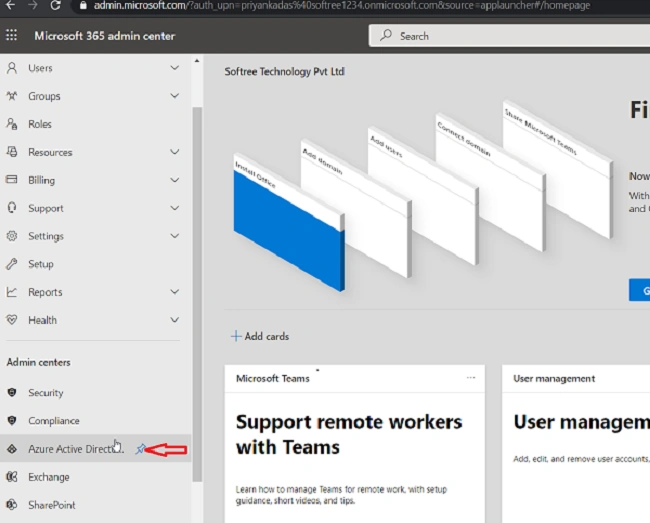Click the Roles icon in sidebar

click(x=12, y=124)
